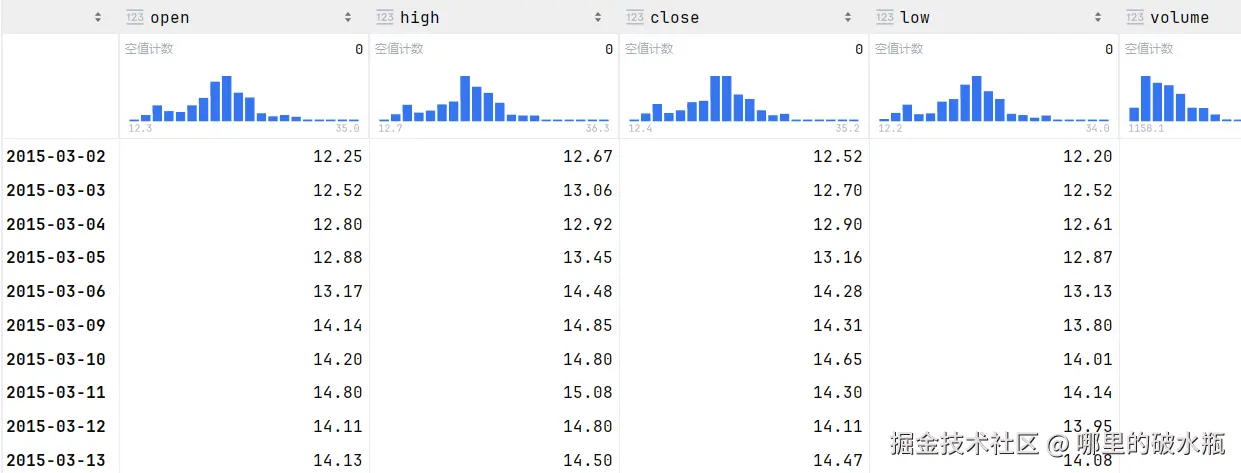This screenshot has width=1241, height=473.
Task: Click high value 14.50
Action: pos(588,460)
